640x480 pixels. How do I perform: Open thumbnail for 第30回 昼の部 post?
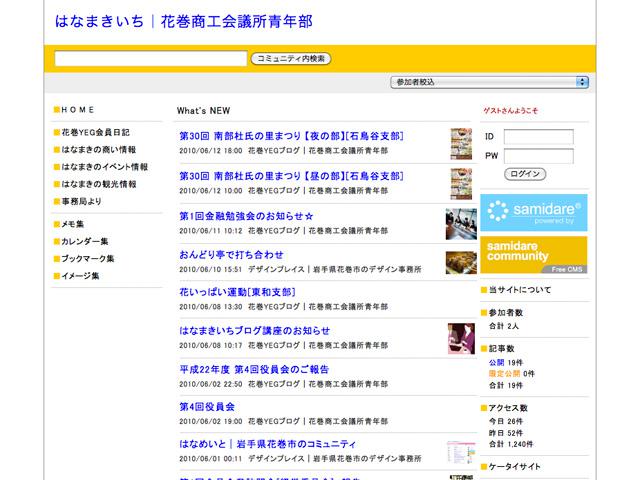pos(461,182)
